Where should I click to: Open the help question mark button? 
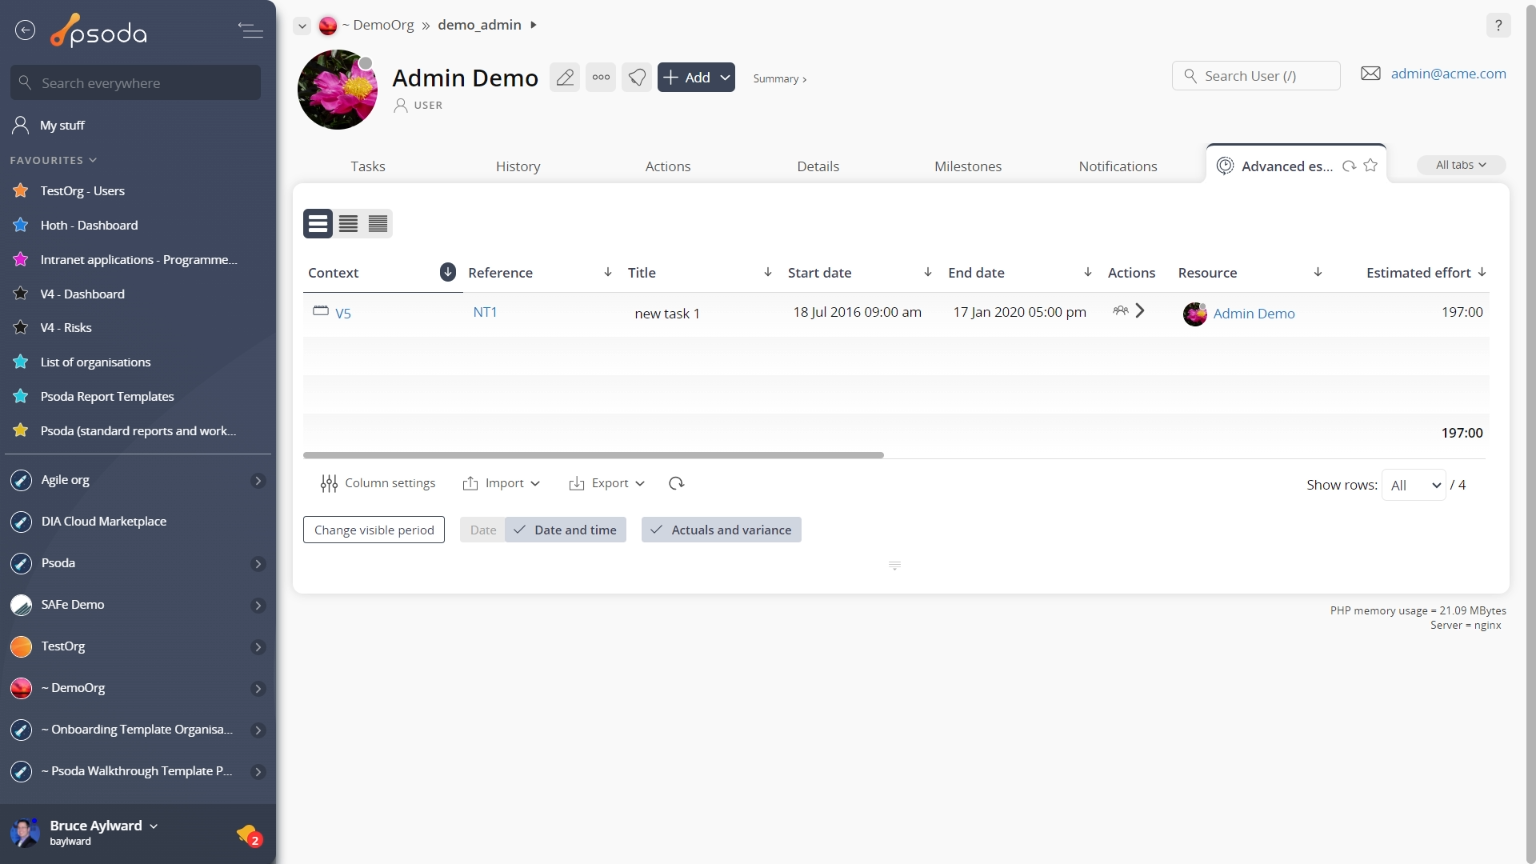coord(1498,26)
